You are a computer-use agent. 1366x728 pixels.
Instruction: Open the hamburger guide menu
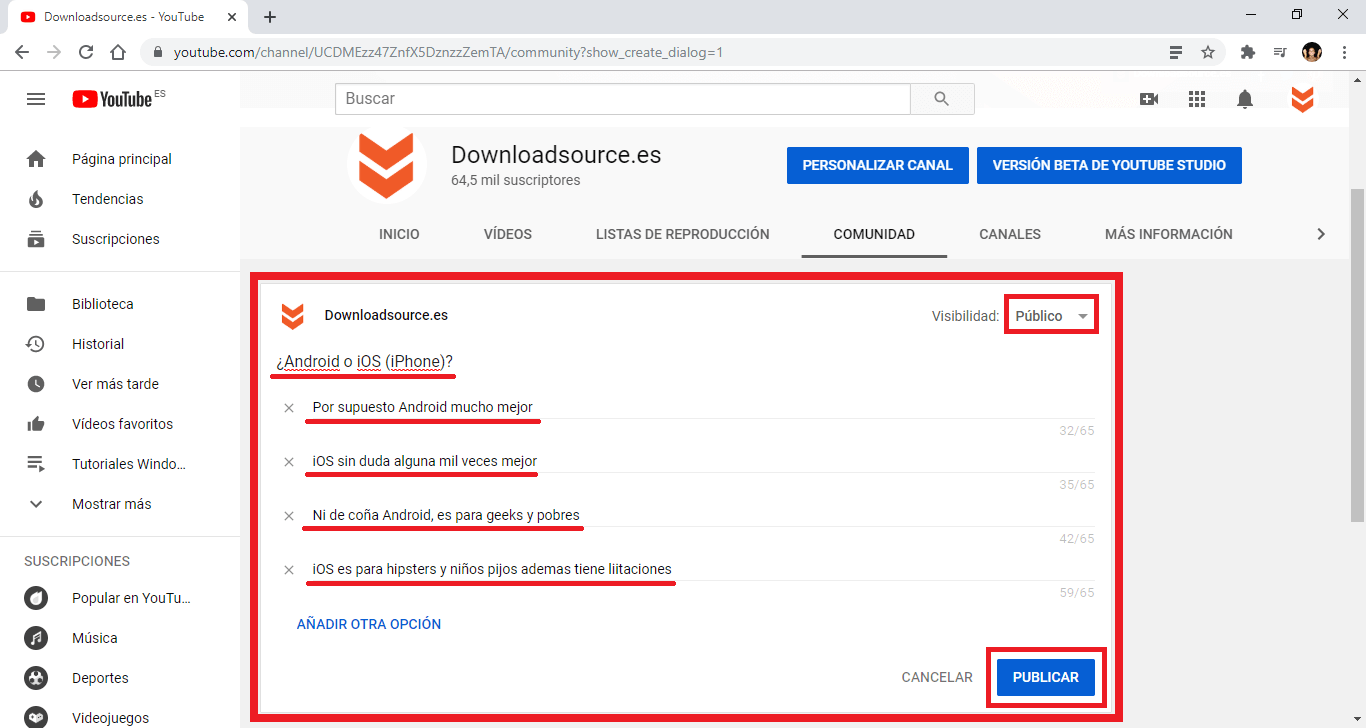pyautogui.click(x=36, y=99)
